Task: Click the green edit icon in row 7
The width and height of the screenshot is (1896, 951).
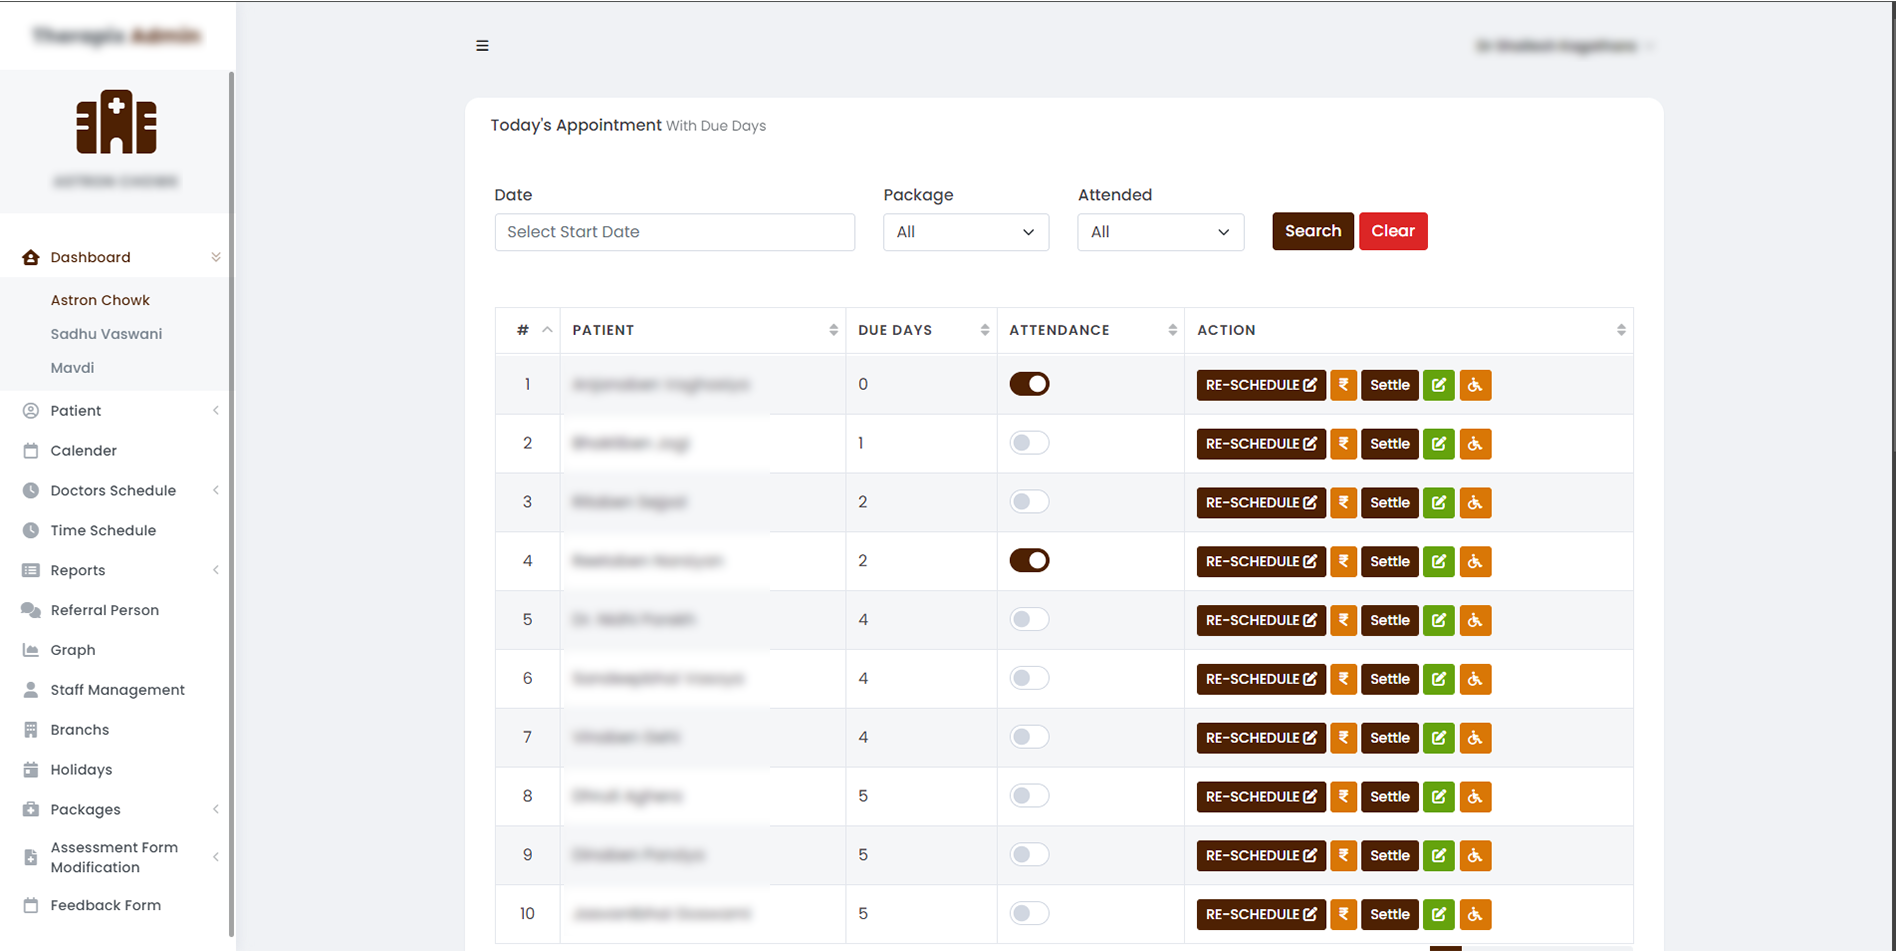Action: point(1438,738)
